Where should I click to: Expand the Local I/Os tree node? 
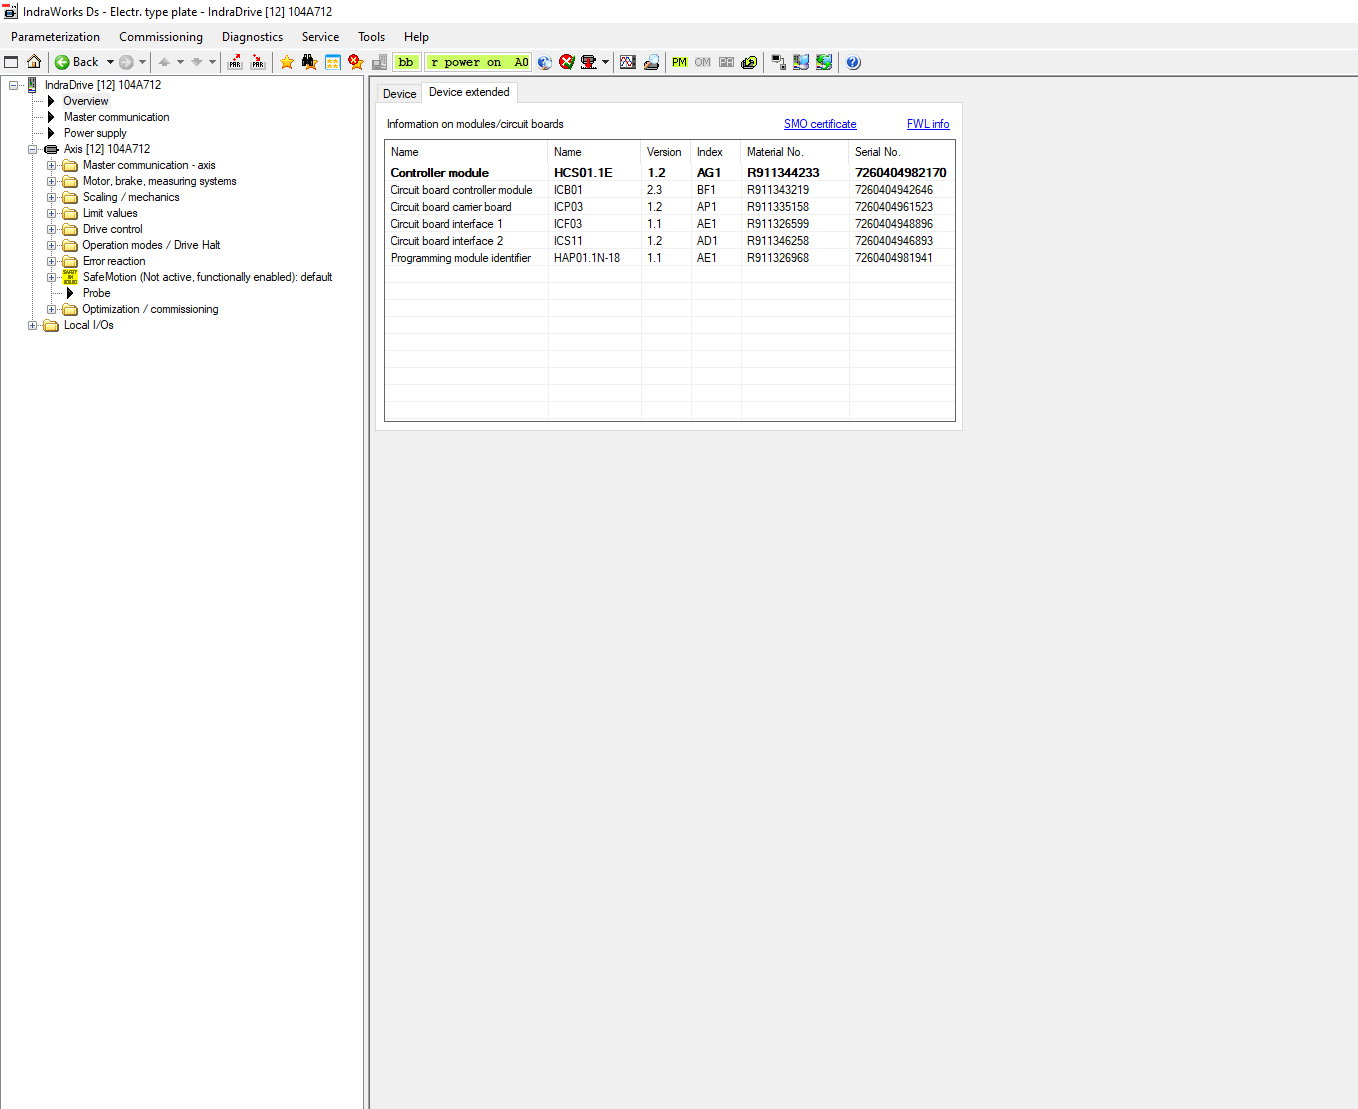(33, 325)
